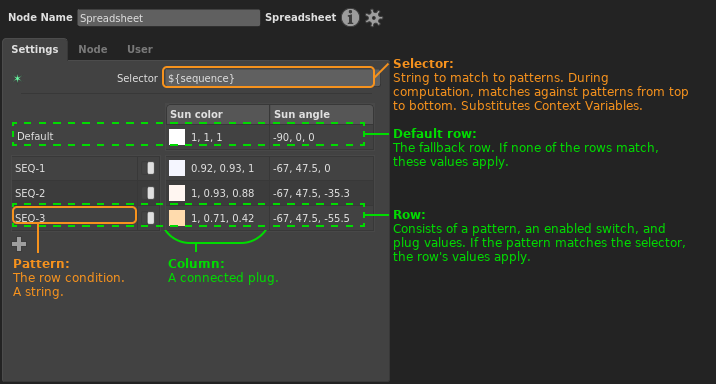Open the SEQ-2 sun color swatch

tap(177, 193)
